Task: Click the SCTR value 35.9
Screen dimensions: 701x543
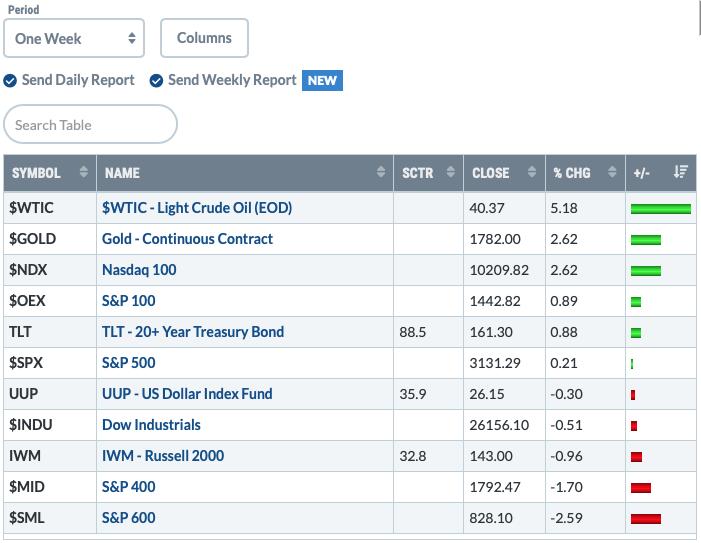Action: (x=413, y=394)
